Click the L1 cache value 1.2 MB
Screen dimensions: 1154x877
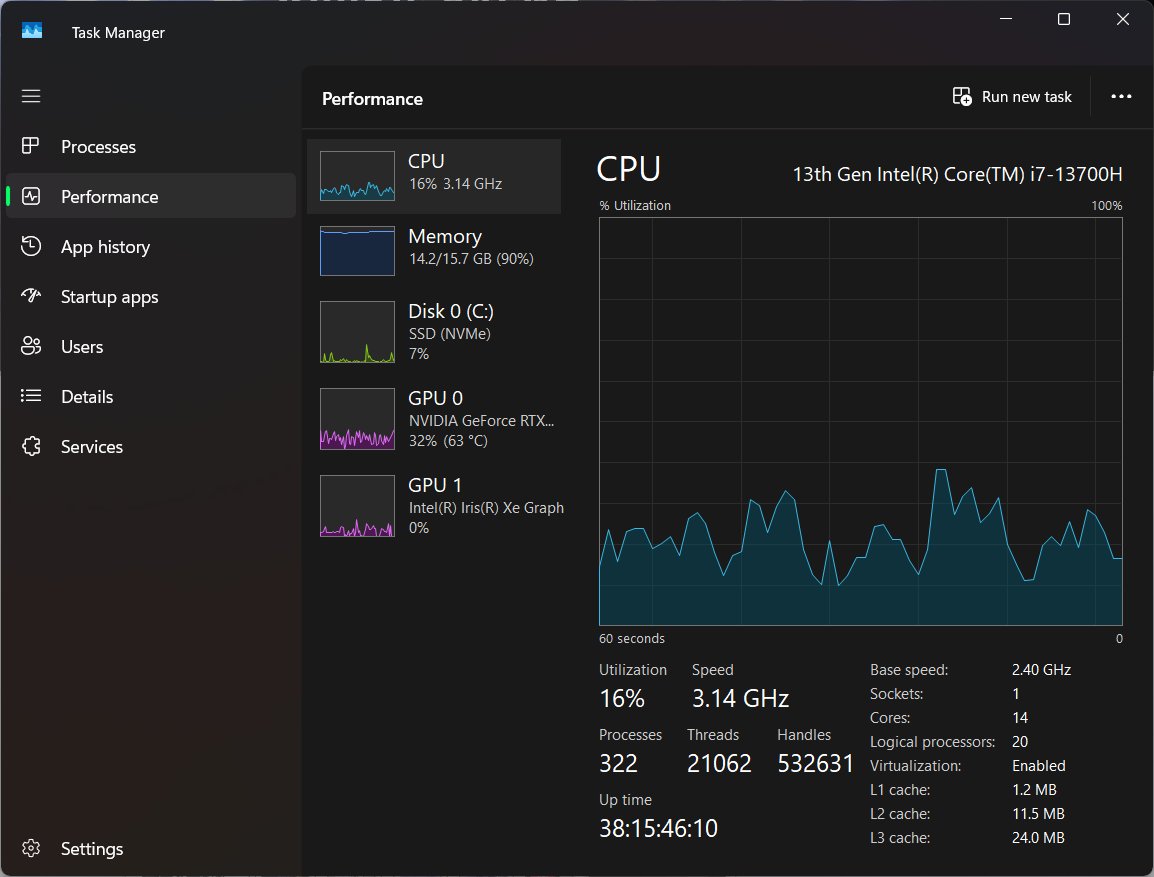pyautogui.click(x=1034, y=789)
